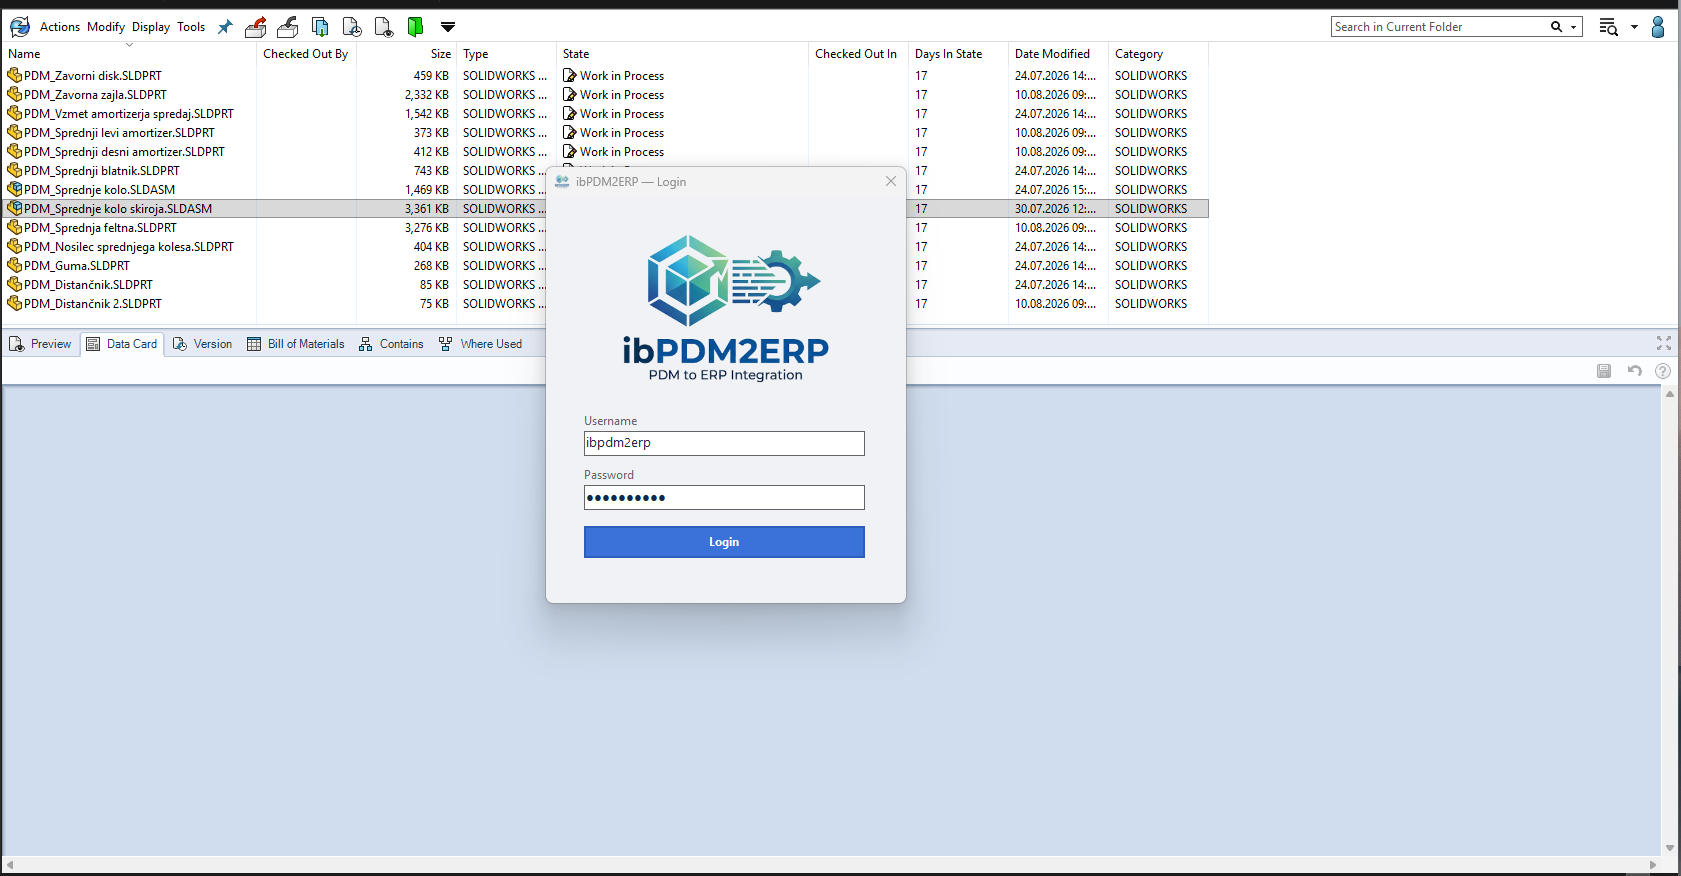This screenshot has height=876, width=1681.
Task: Select file PDM_Vzmet amortizerja spredaj.SLDPRT
Action: pos(129,114)
